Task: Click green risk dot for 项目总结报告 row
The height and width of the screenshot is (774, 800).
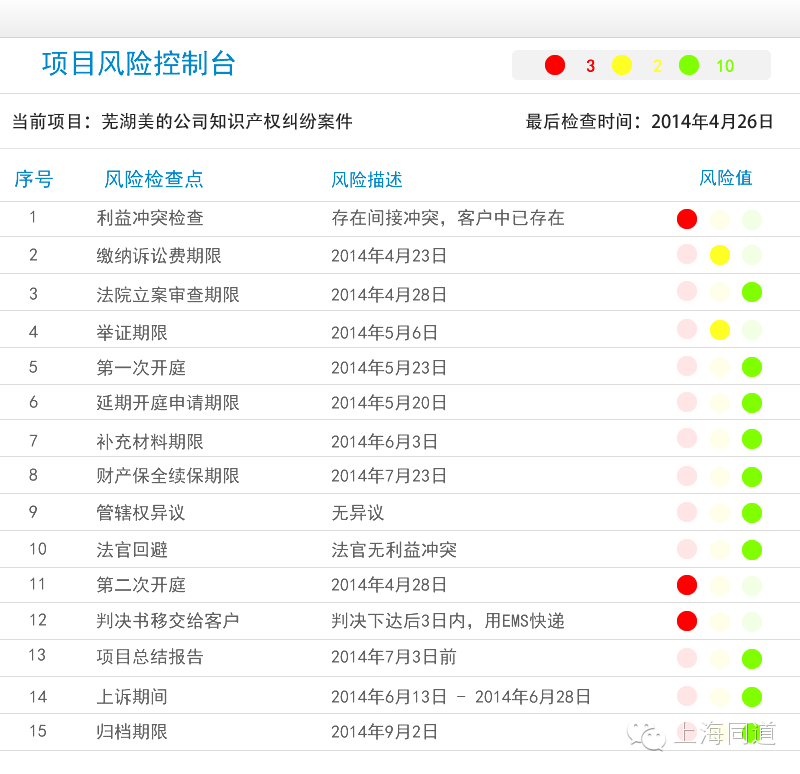Action: coord(752,659)
